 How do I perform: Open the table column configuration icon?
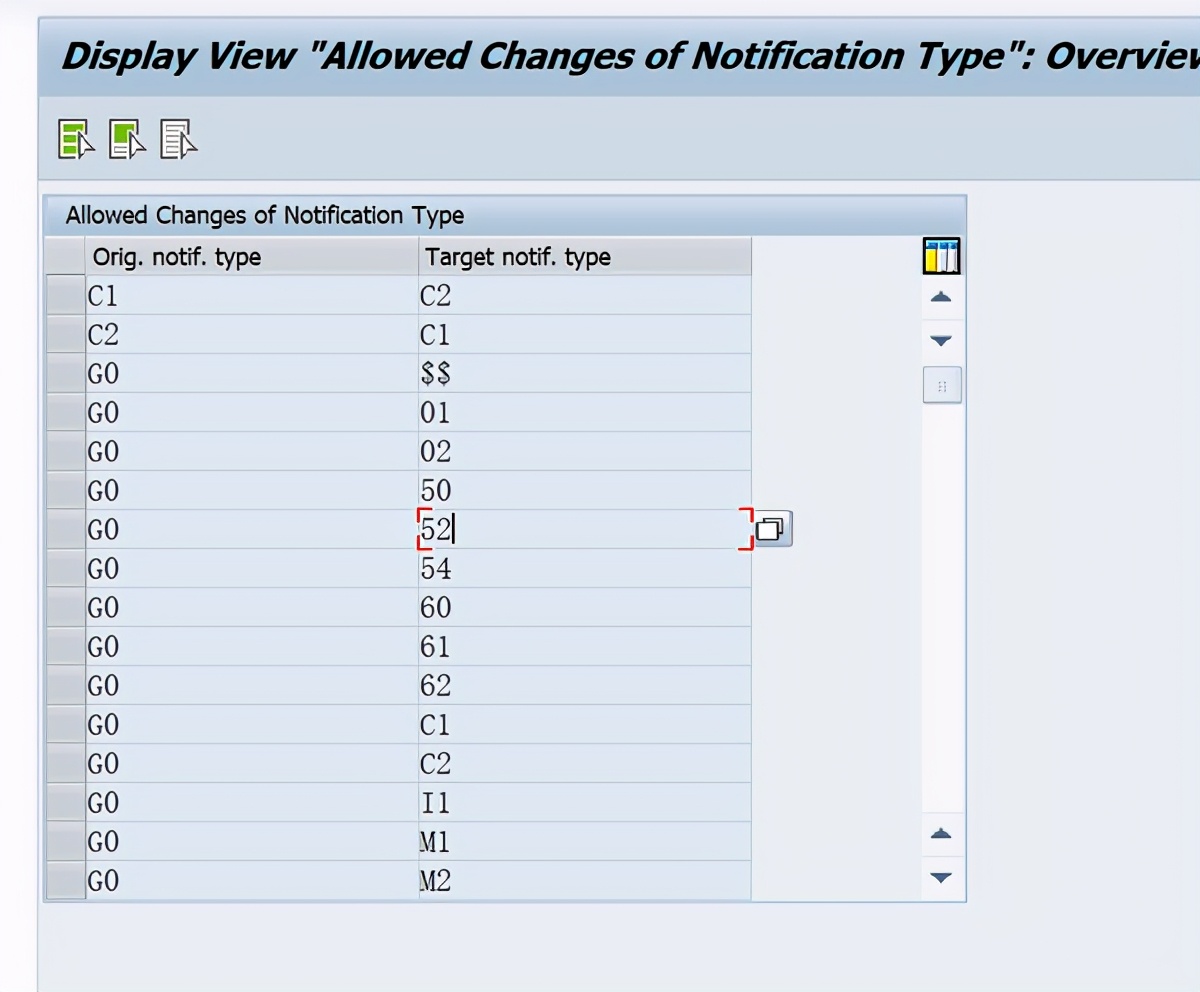(941, 257)
